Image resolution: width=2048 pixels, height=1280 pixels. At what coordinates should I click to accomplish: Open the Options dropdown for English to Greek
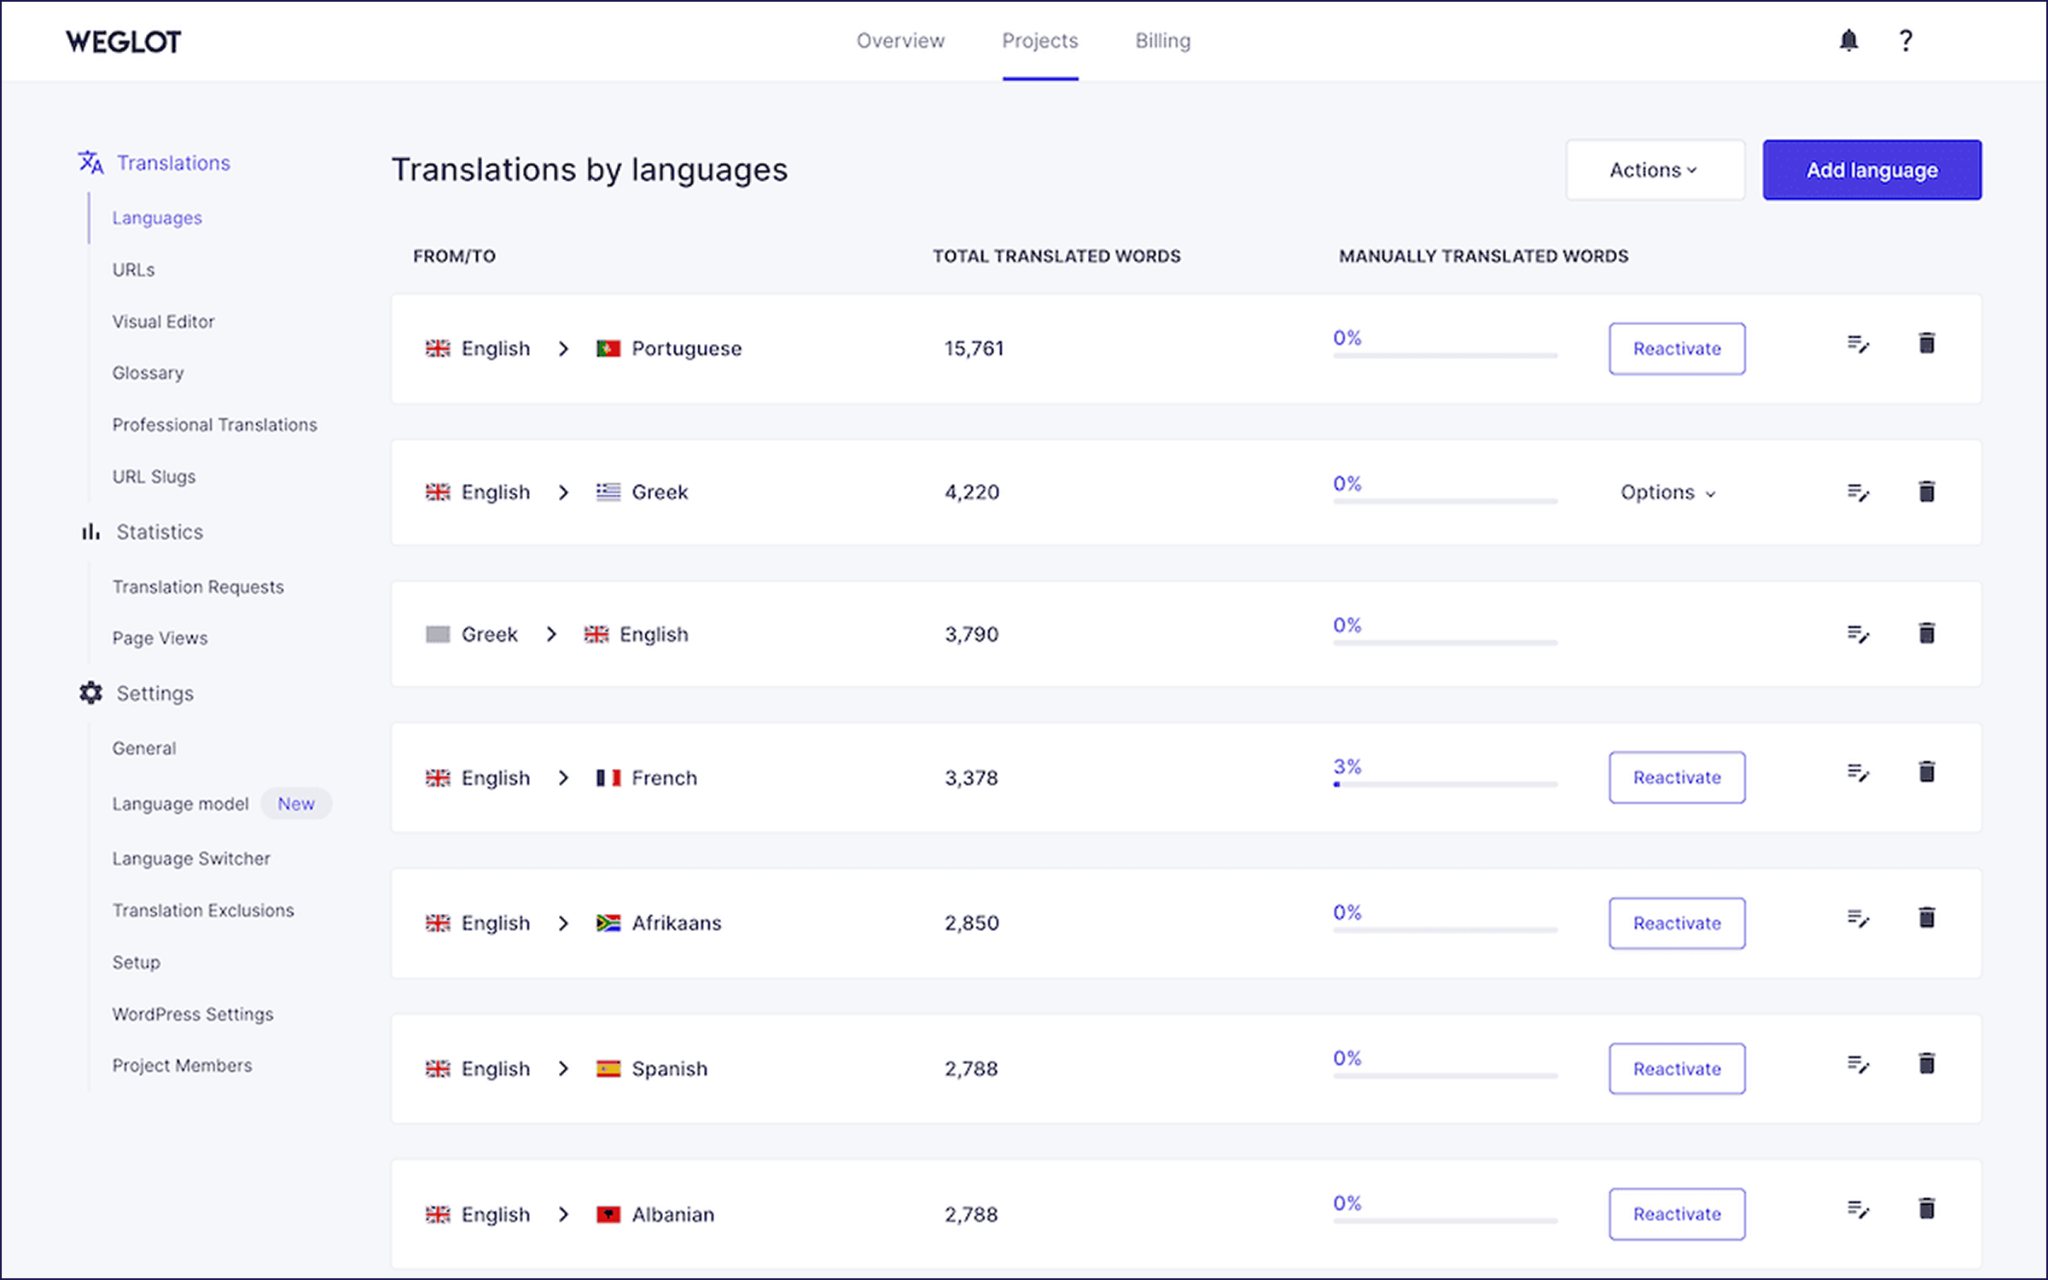[1666, 492]
